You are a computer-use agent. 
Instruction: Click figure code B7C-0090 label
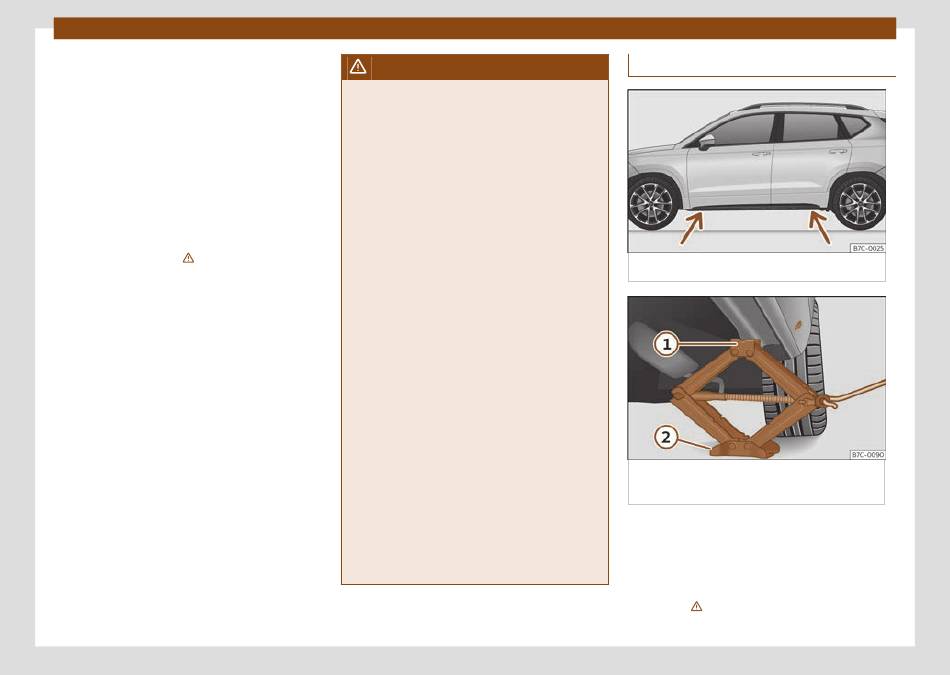(867, 455)
